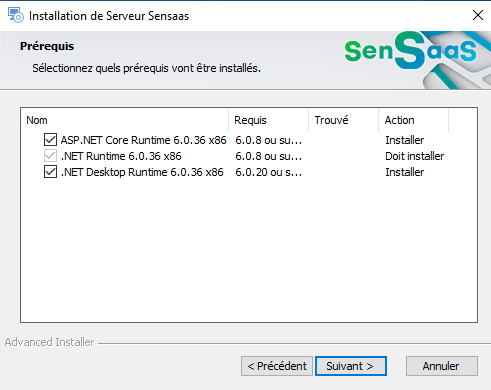The height and width of the screenshot is (390, 491).
Task: Click the Advanced Installer label
Action: [49, 342]
